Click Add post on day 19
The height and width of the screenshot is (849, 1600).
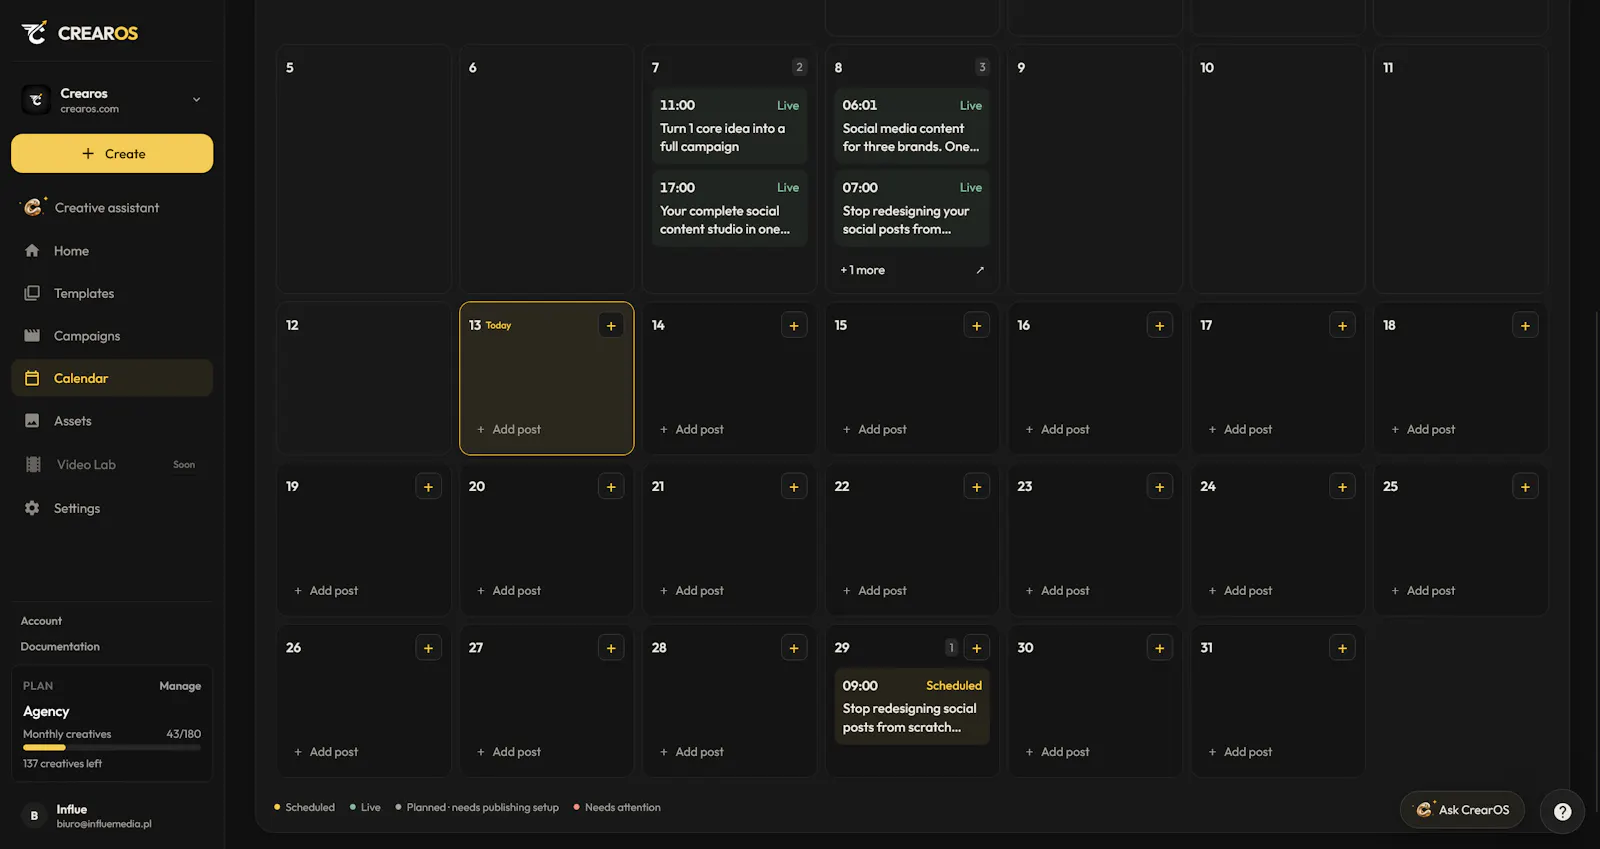(x=326, y=591)
